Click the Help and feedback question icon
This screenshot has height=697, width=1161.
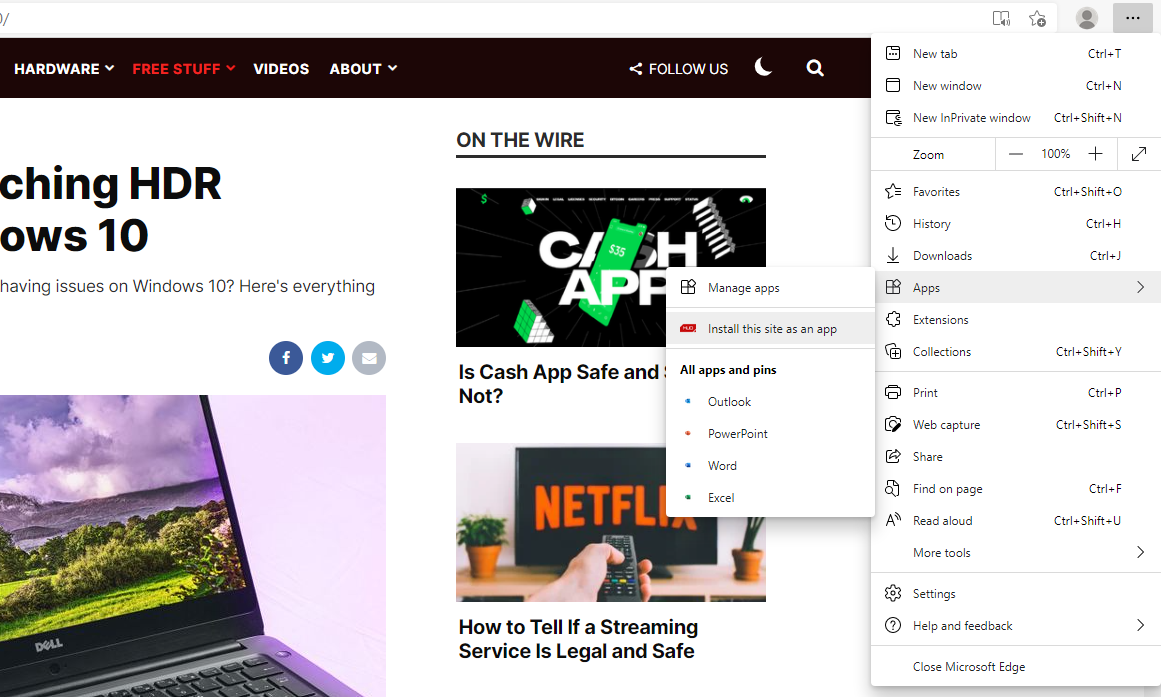pos(893,625)
